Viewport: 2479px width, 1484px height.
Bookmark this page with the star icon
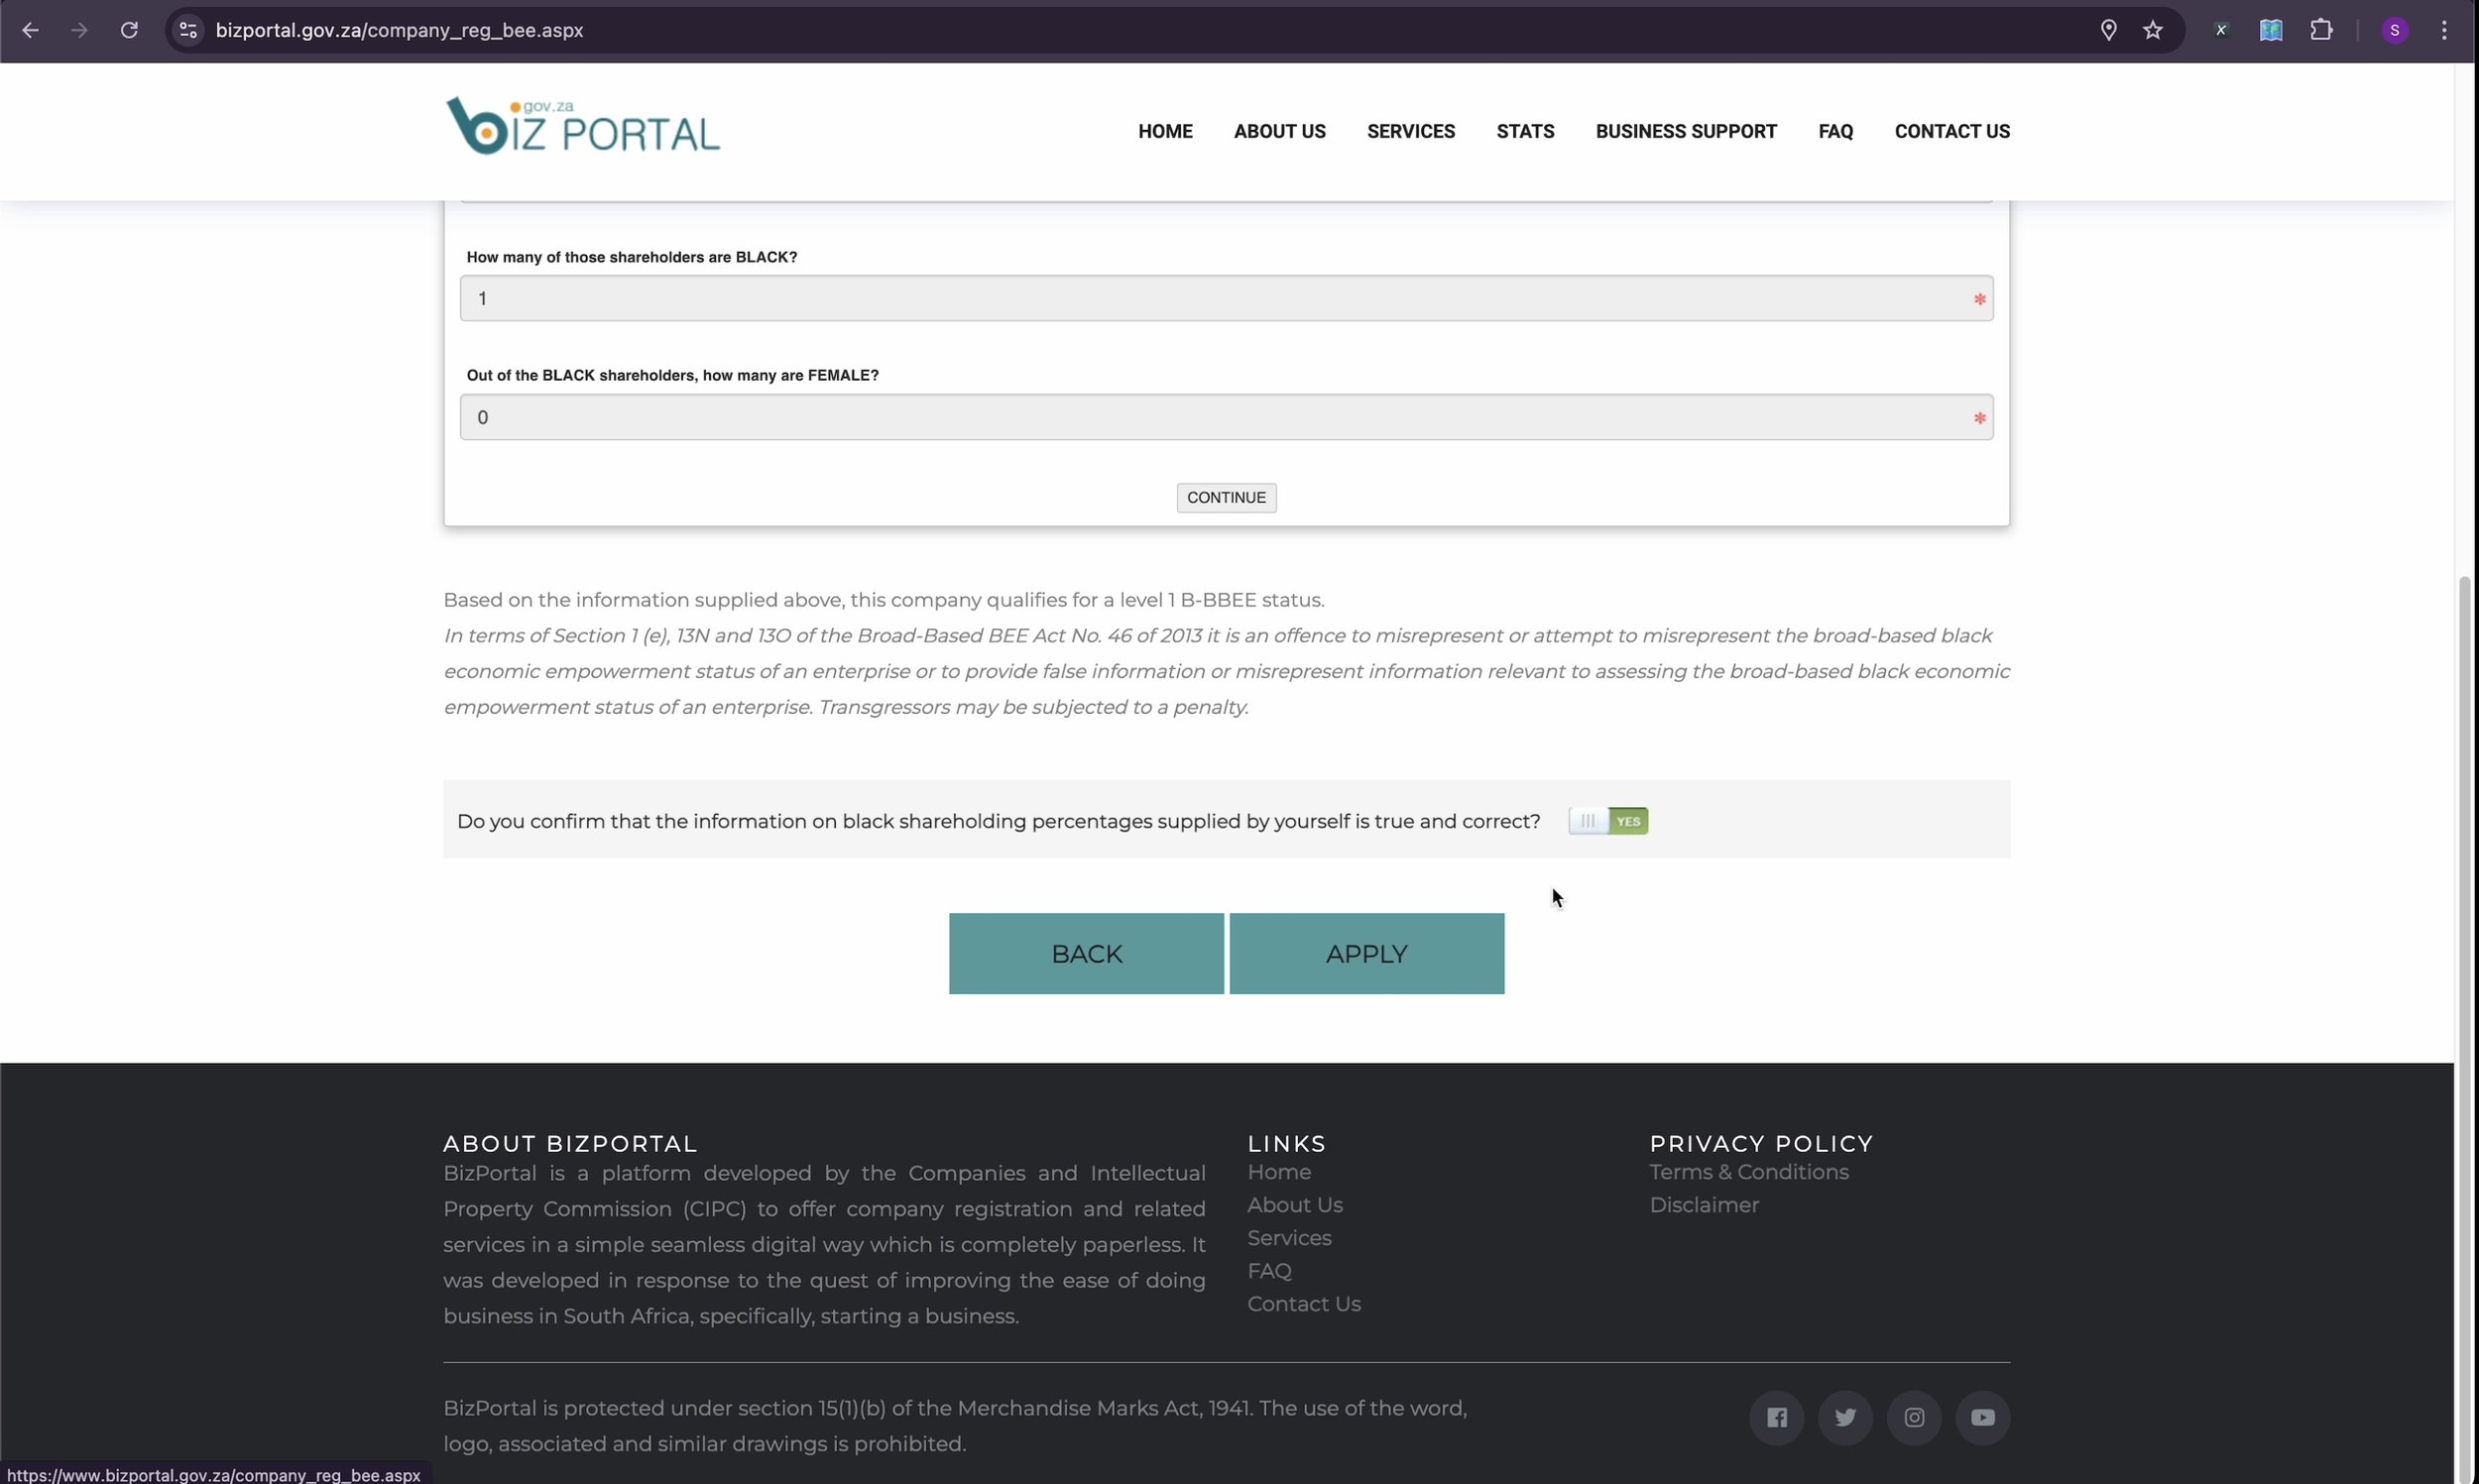(2153, 30)
